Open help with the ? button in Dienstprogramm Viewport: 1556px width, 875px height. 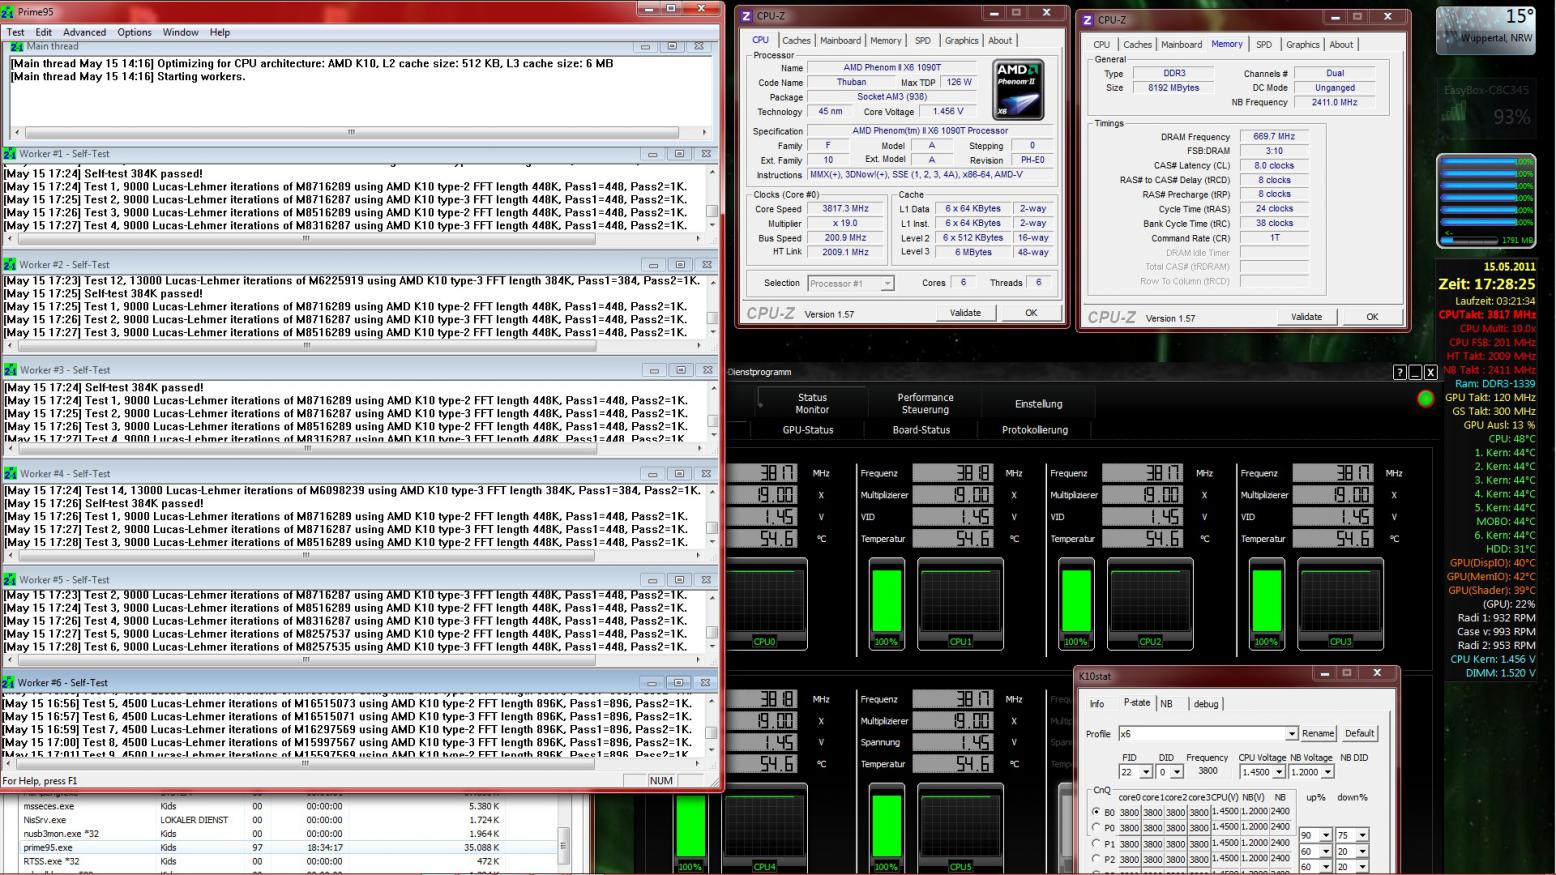tap(1400, 372)
